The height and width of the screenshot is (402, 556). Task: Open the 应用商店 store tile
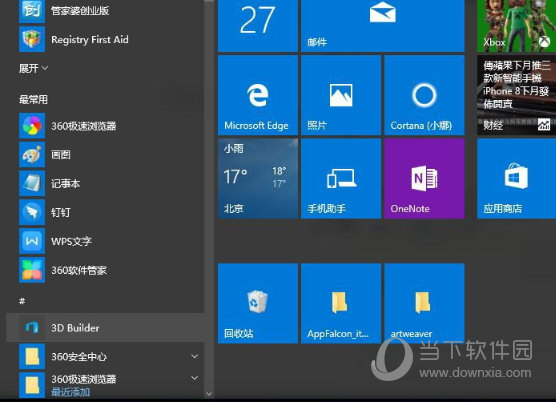[x=517, y=178]
